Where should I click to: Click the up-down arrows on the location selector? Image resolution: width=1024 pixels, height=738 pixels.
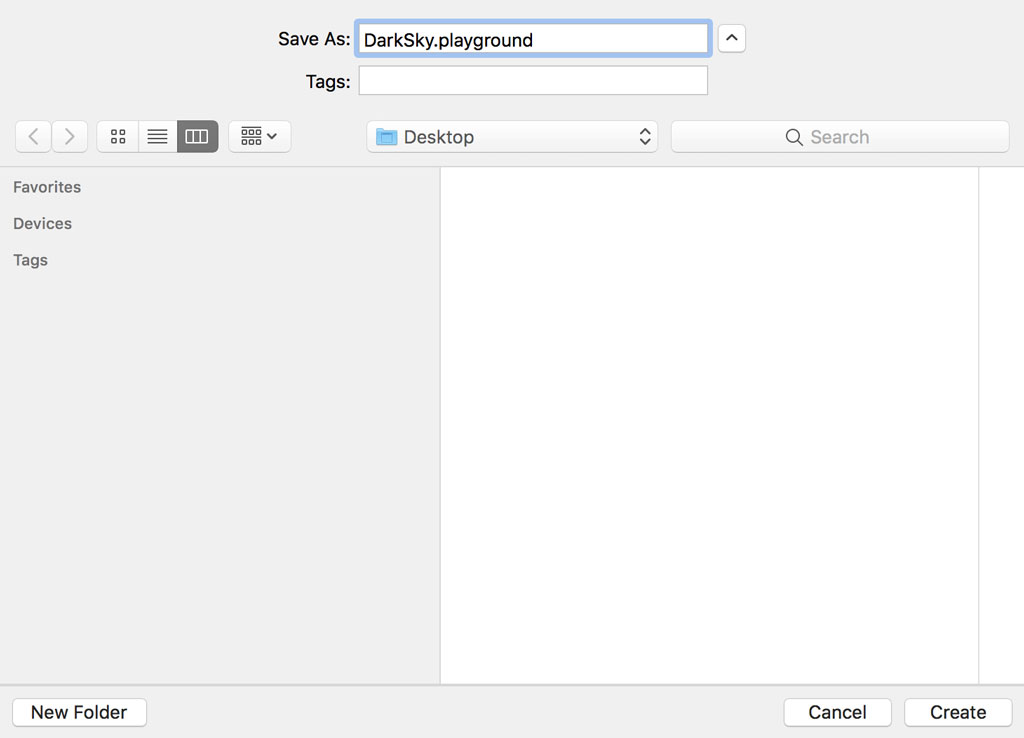tap(645, 136)
